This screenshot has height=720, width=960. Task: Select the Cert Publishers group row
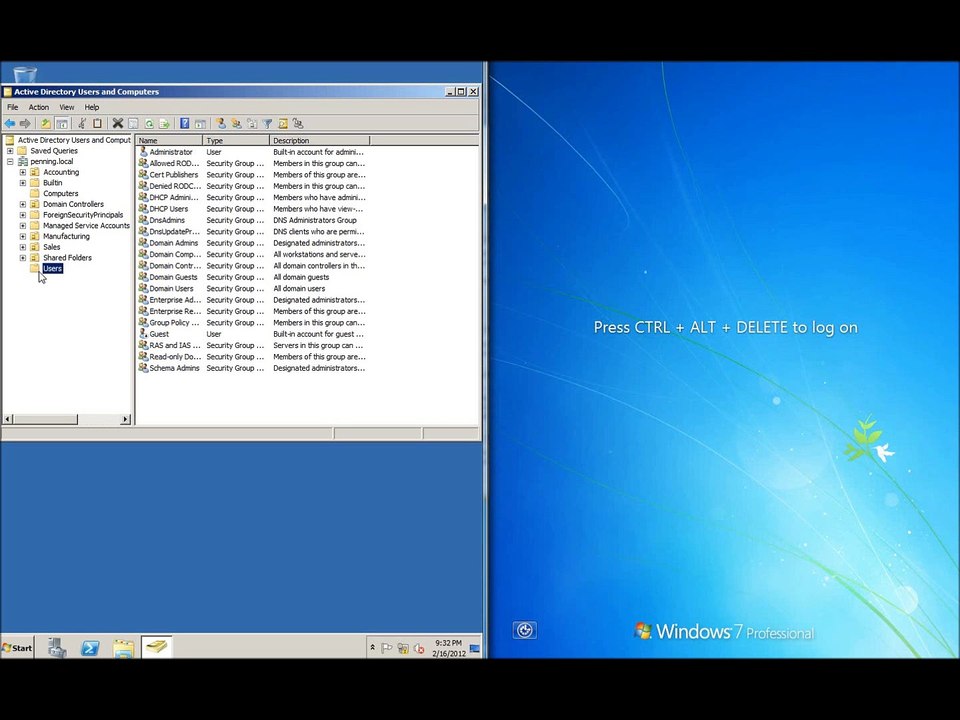tap(252, 174)
